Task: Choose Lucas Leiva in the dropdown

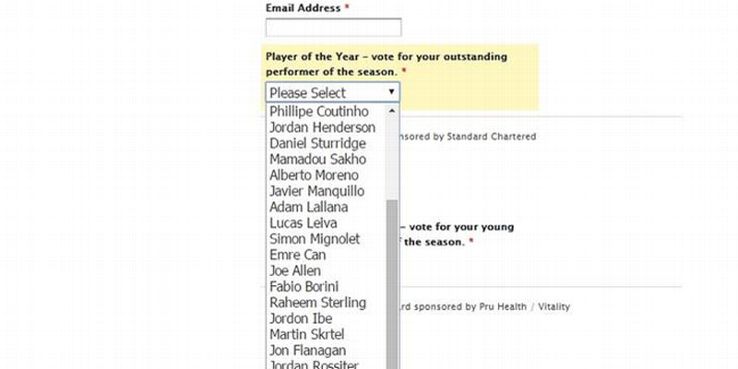Action: pyautogui.click(x=327, y=223)
